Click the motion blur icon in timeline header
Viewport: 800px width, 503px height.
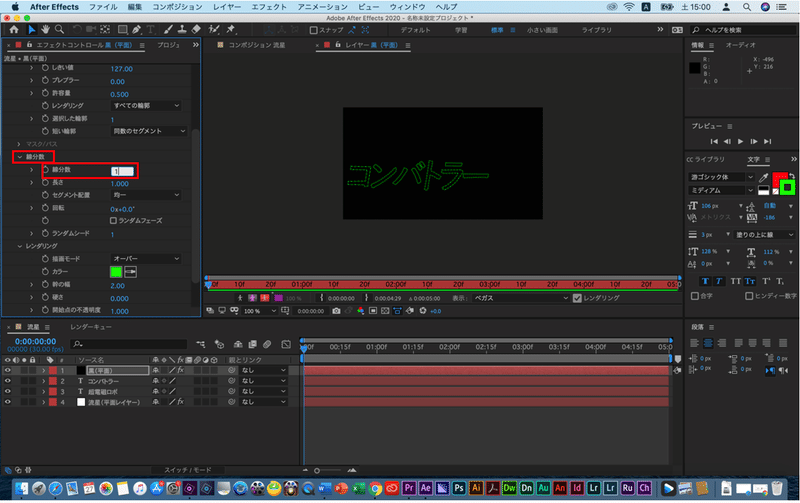(x=267, y=344)
